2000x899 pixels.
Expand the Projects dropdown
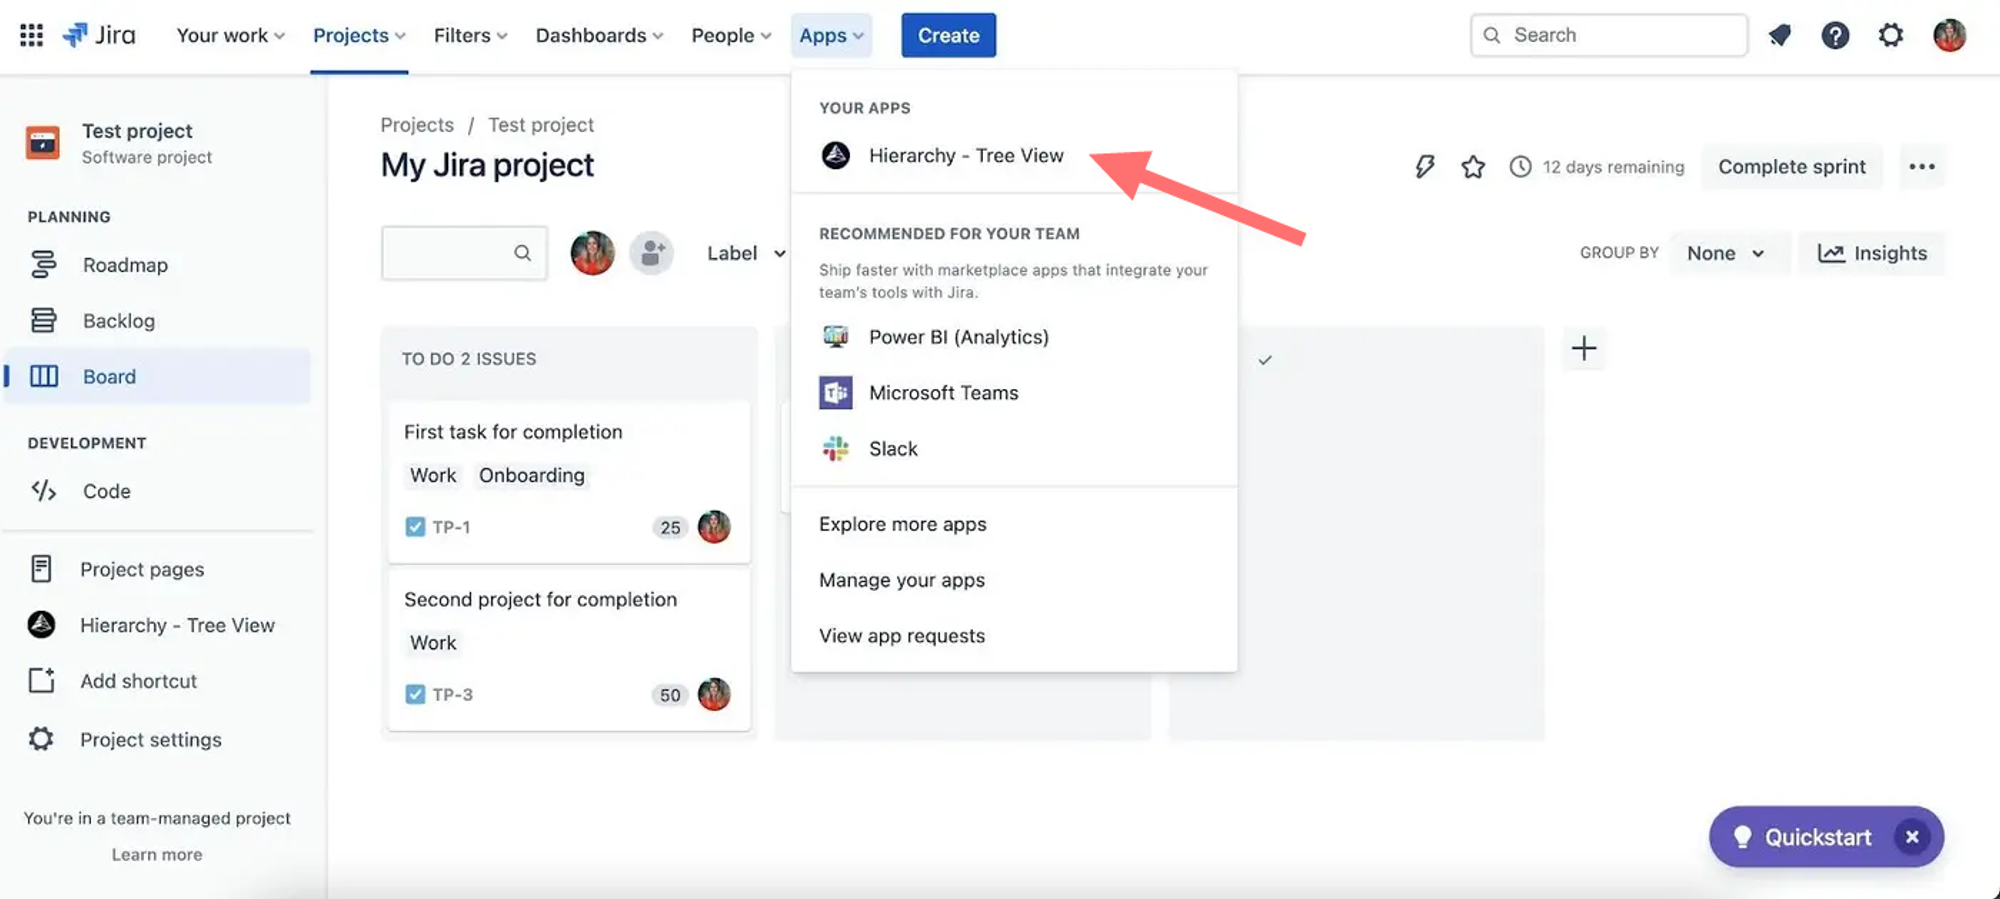point(359,35)
